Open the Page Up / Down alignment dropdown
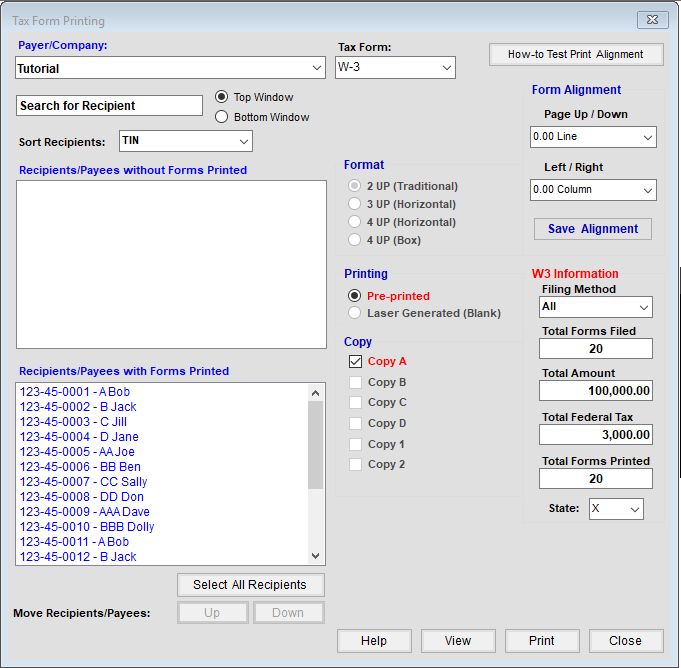Screen dimensions: 681x668 pyautogui.click(x=593, y=137)
